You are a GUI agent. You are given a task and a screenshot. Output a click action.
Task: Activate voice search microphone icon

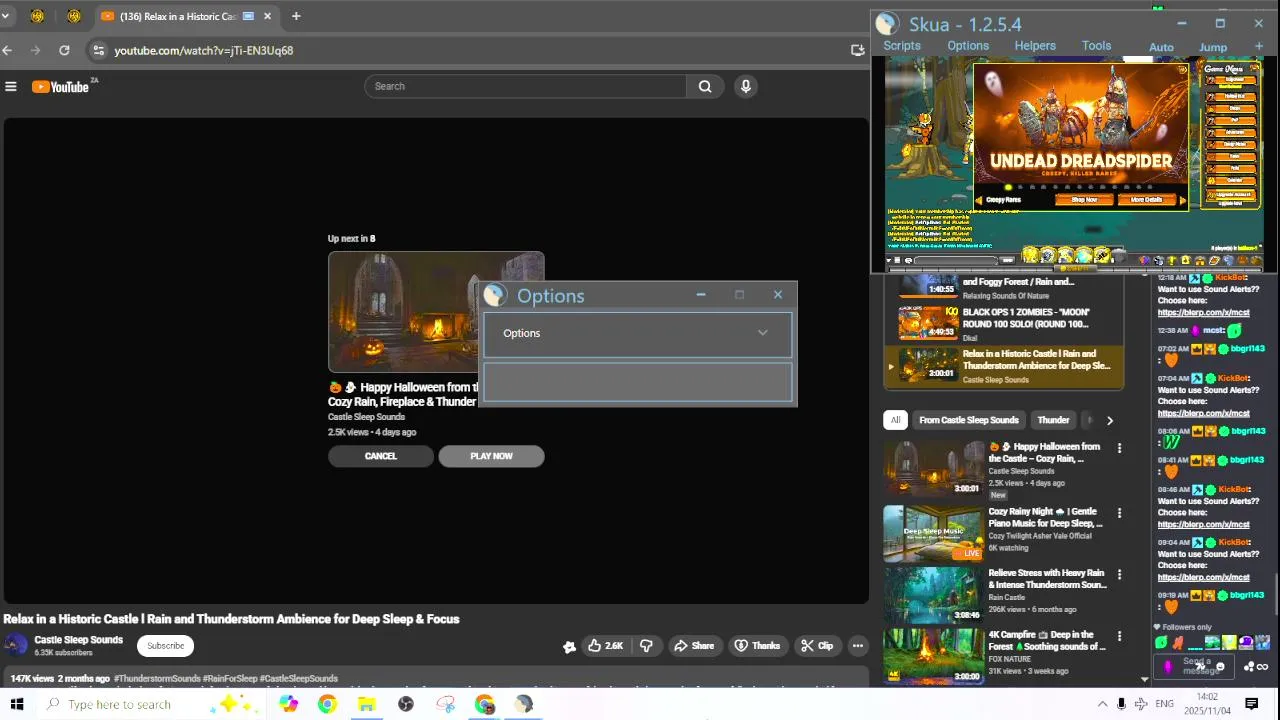tap(745, 86)
